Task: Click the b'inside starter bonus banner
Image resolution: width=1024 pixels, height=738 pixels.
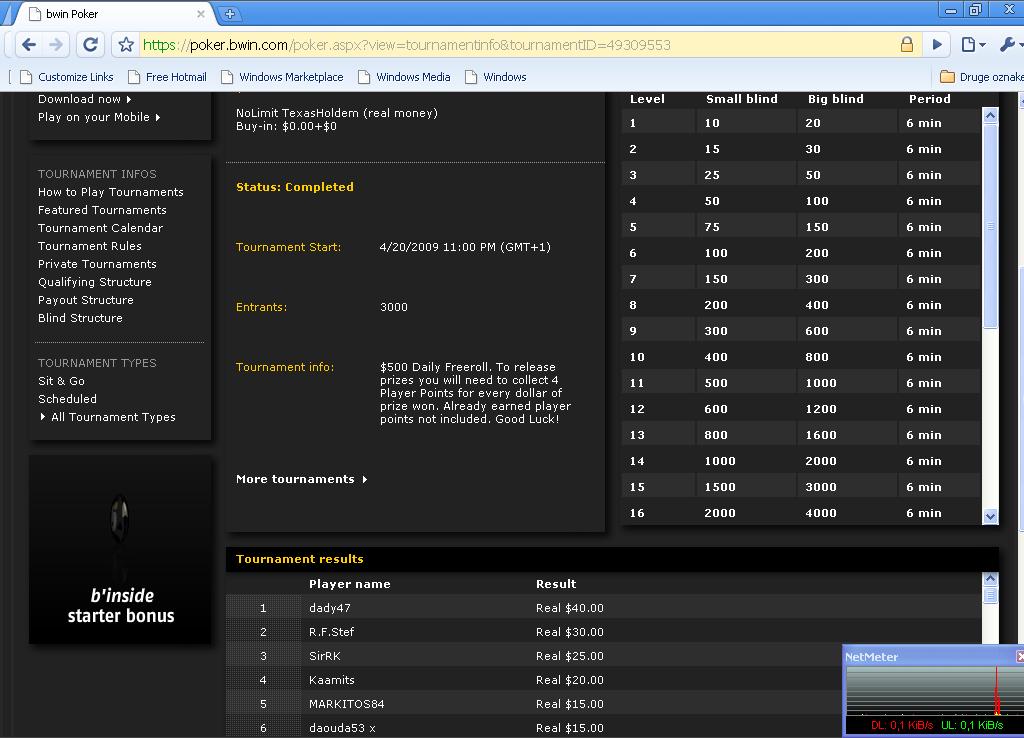Action: tap(120, 550)
